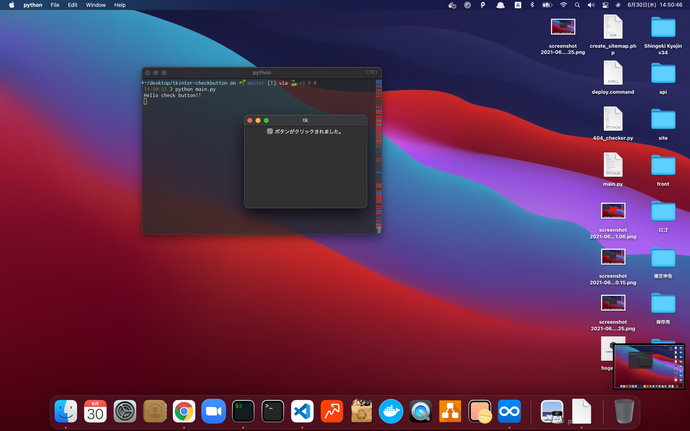Open Finder from the dock

tap(66, 410)
